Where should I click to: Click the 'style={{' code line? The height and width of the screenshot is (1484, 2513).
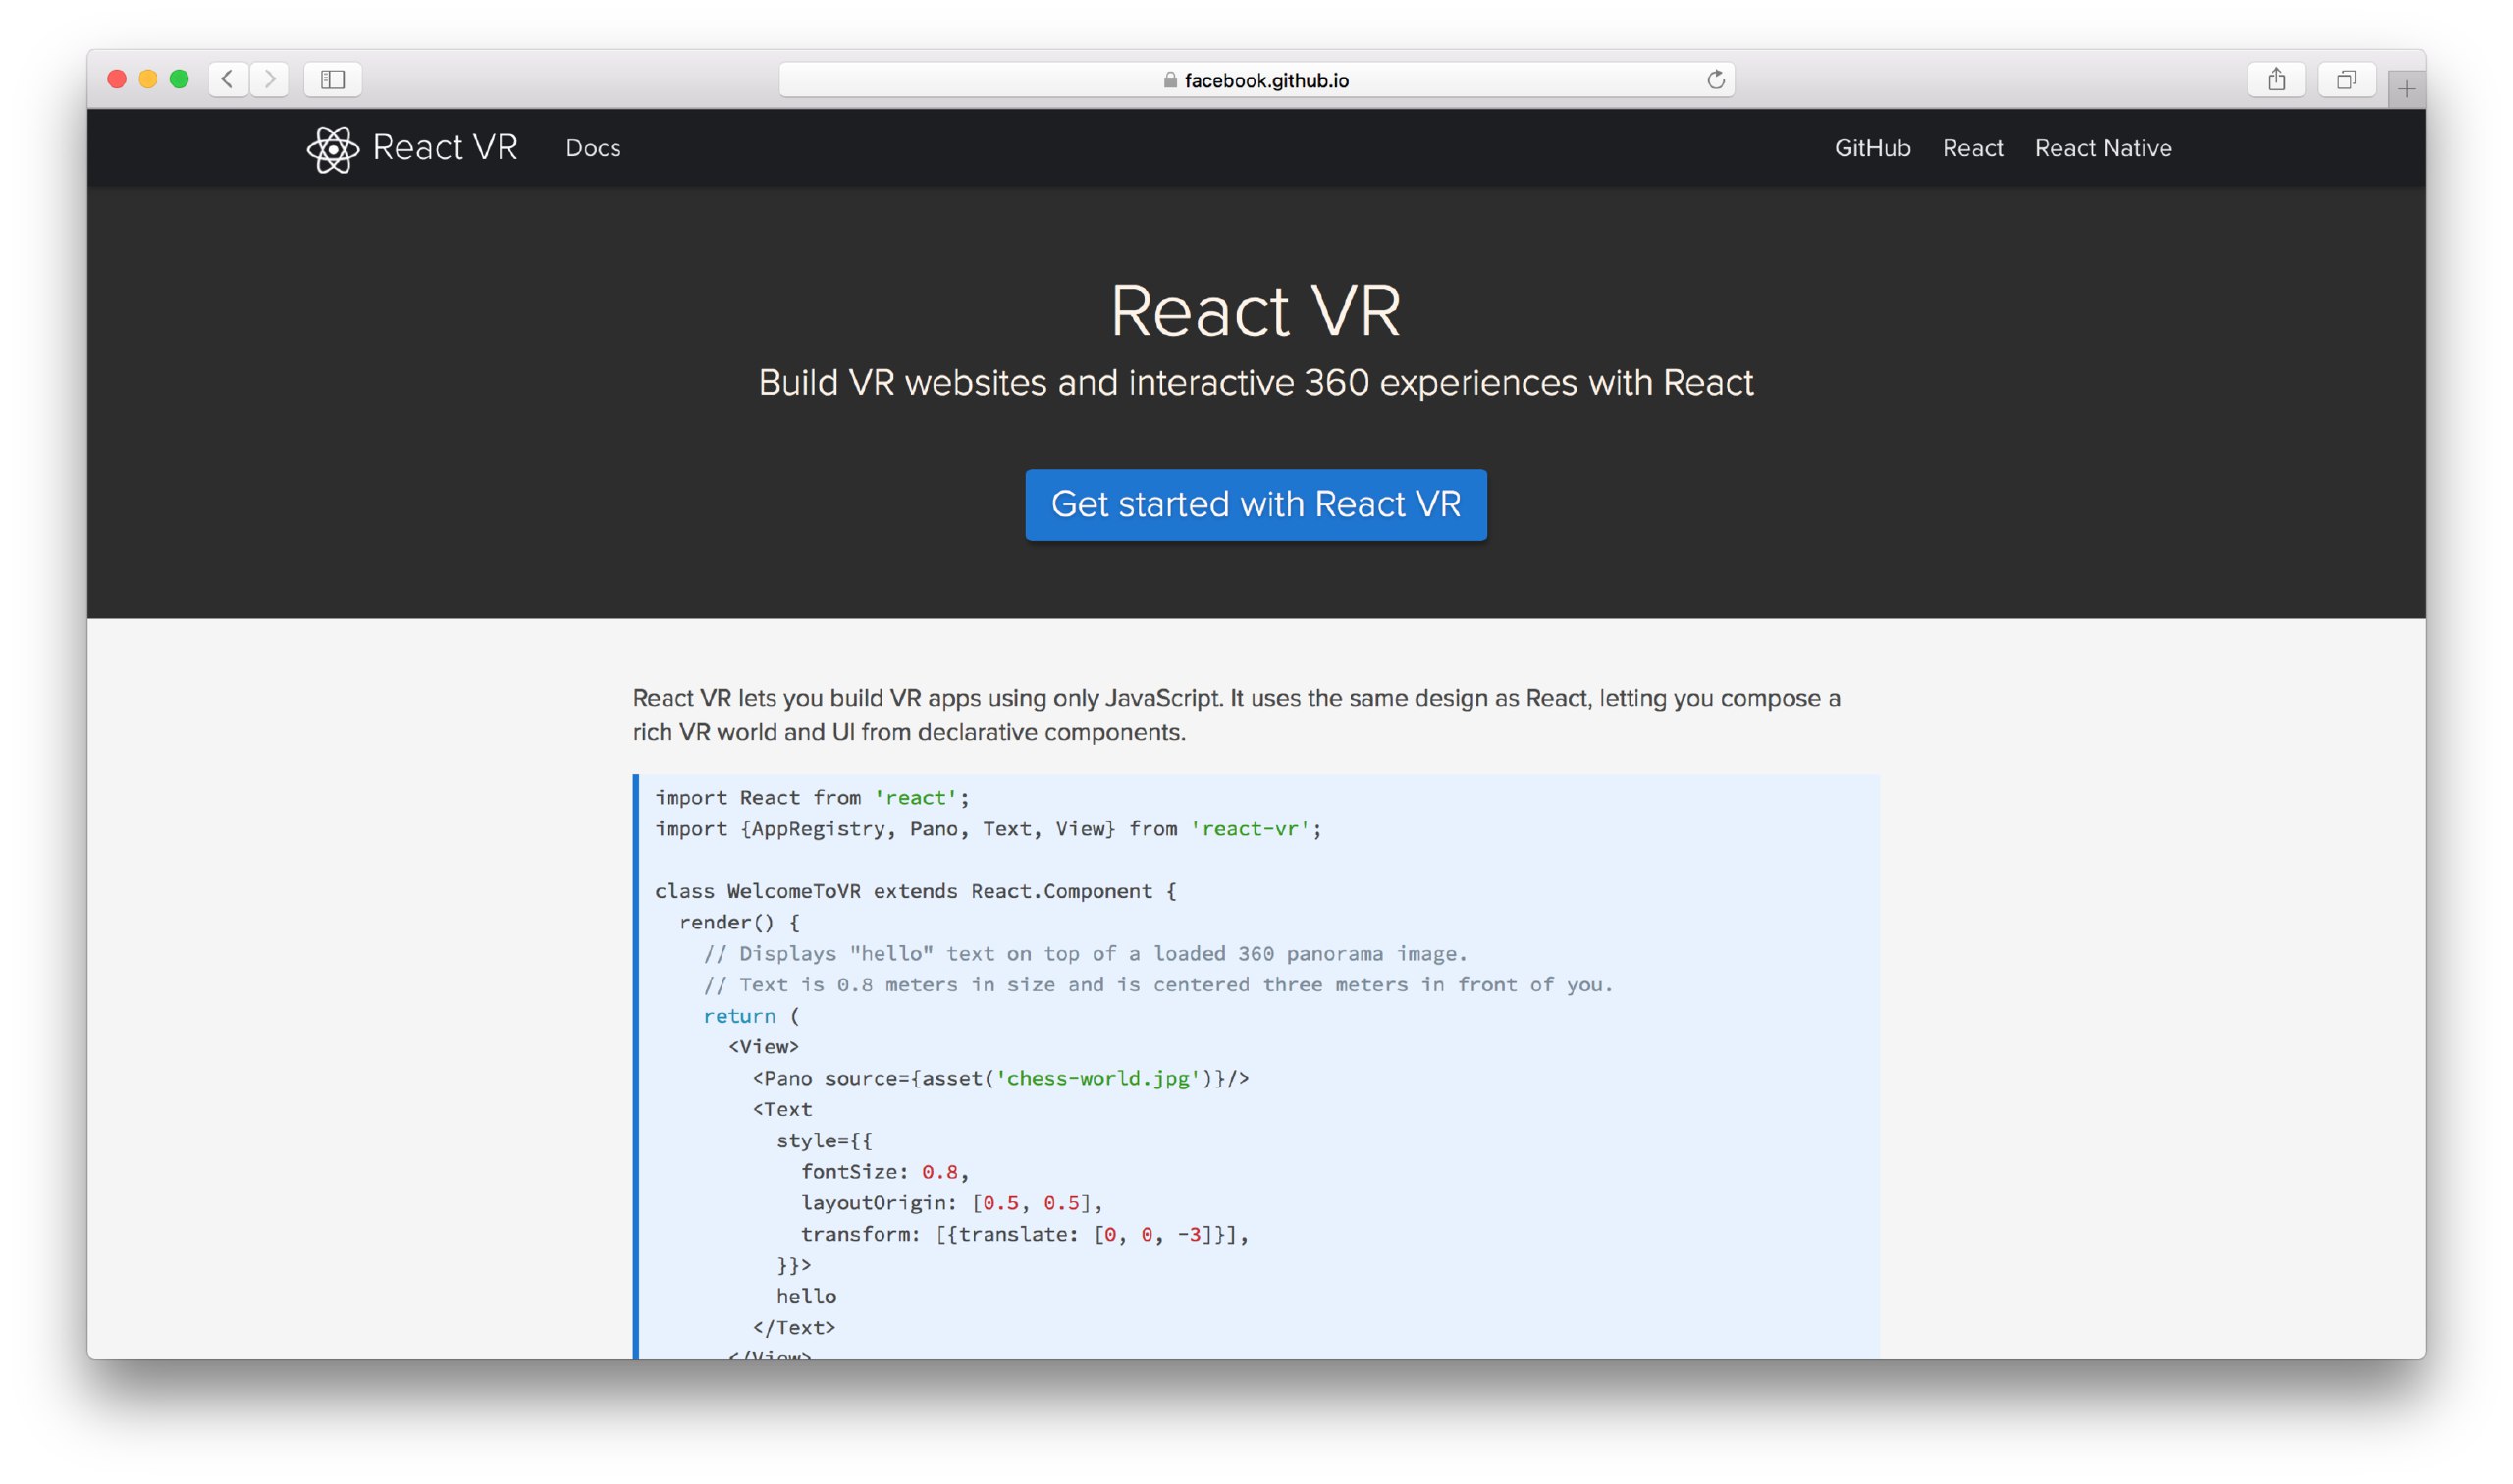pos(824,1141)
